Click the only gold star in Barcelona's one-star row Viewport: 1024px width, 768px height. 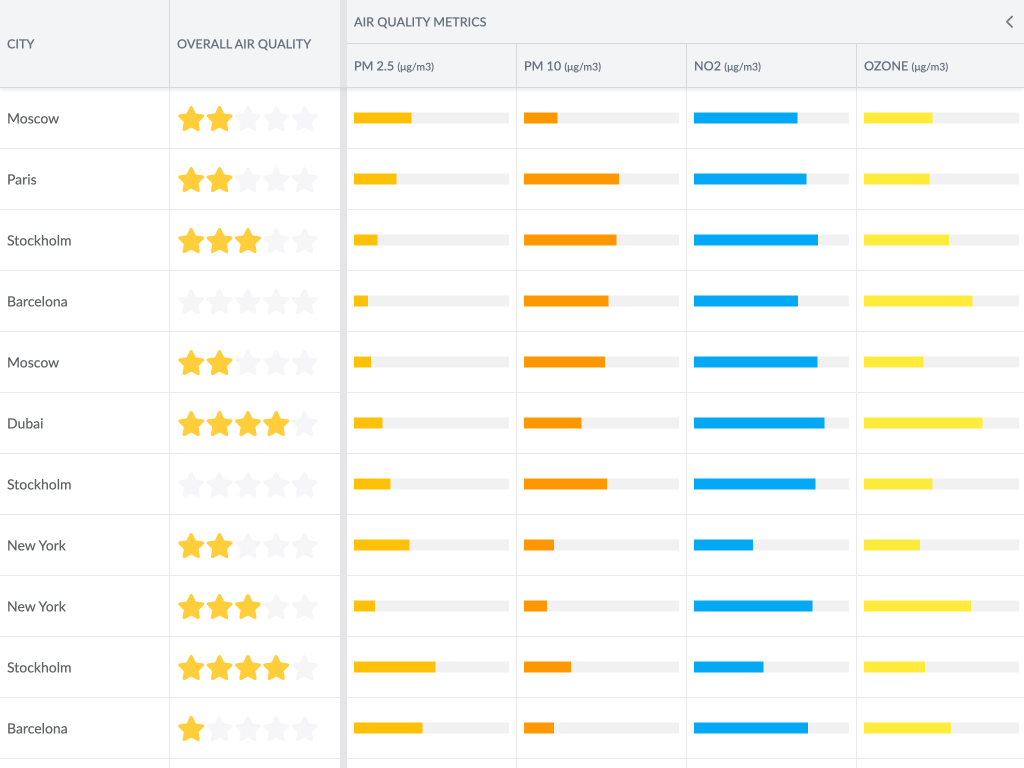(x=191, y=728)
